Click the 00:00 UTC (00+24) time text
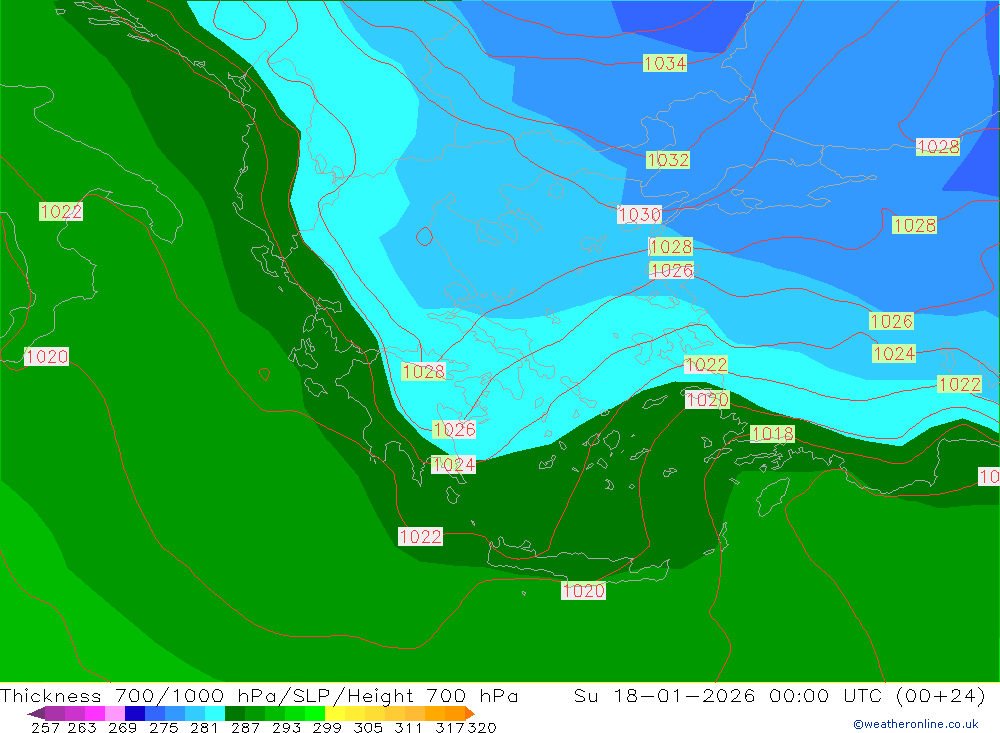This screenshot has height=733, width=1000. [877, 695]
